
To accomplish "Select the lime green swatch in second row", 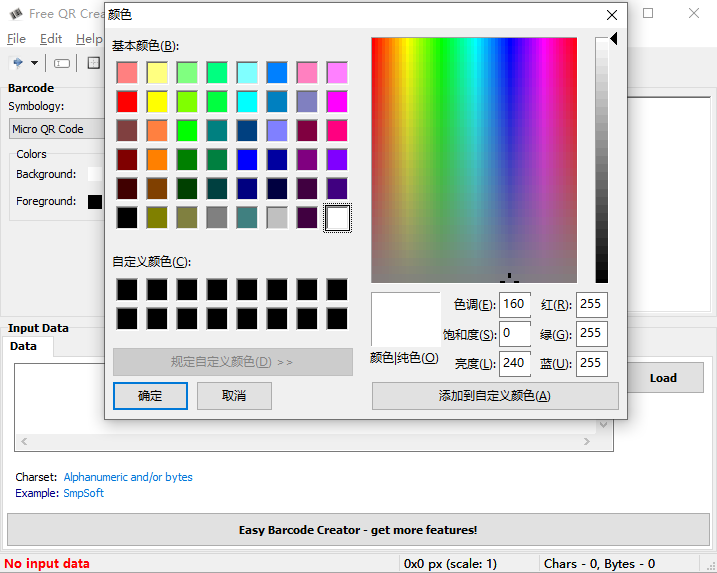I will (x=187, y=102).
